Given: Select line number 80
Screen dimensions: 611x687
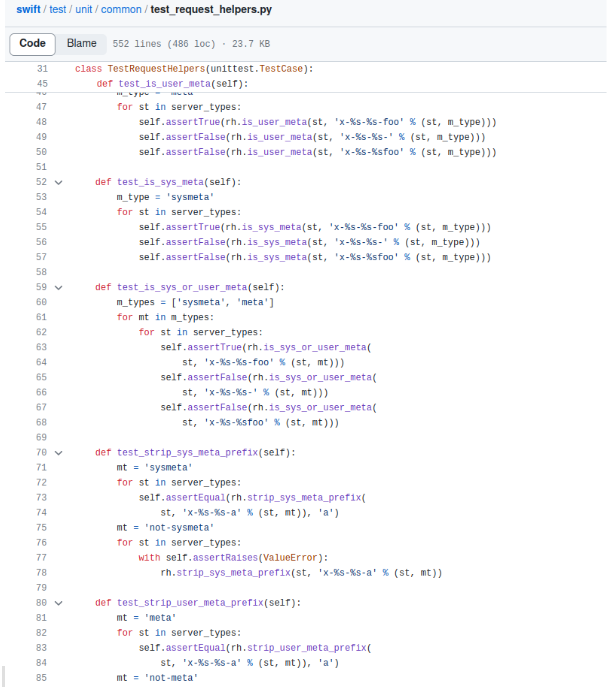Looking at the screenshot, I should pos(41,602).
